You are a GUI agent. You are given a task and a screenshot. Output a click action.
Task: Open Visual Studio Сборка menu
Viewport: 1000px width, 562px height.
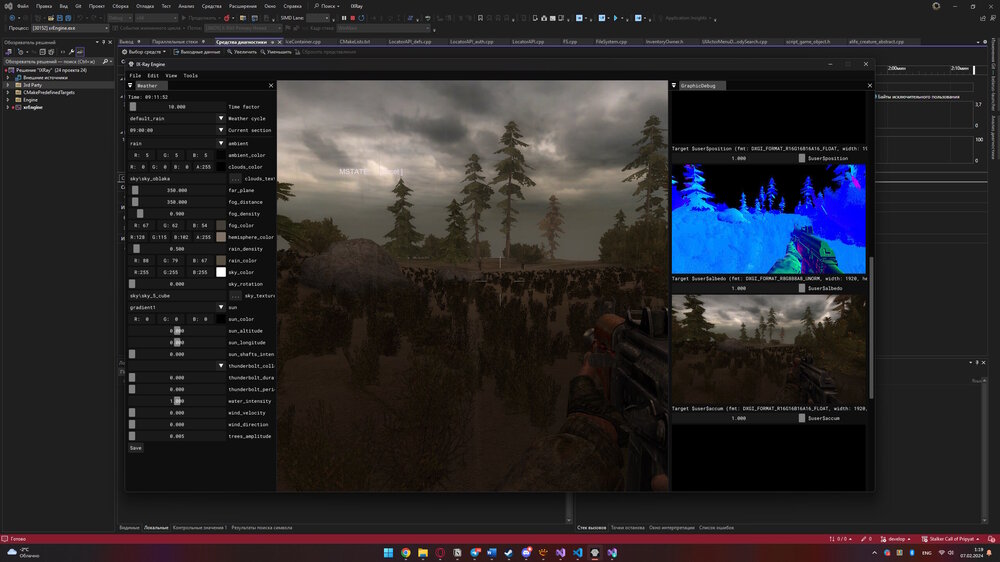(x=121, y=6)
